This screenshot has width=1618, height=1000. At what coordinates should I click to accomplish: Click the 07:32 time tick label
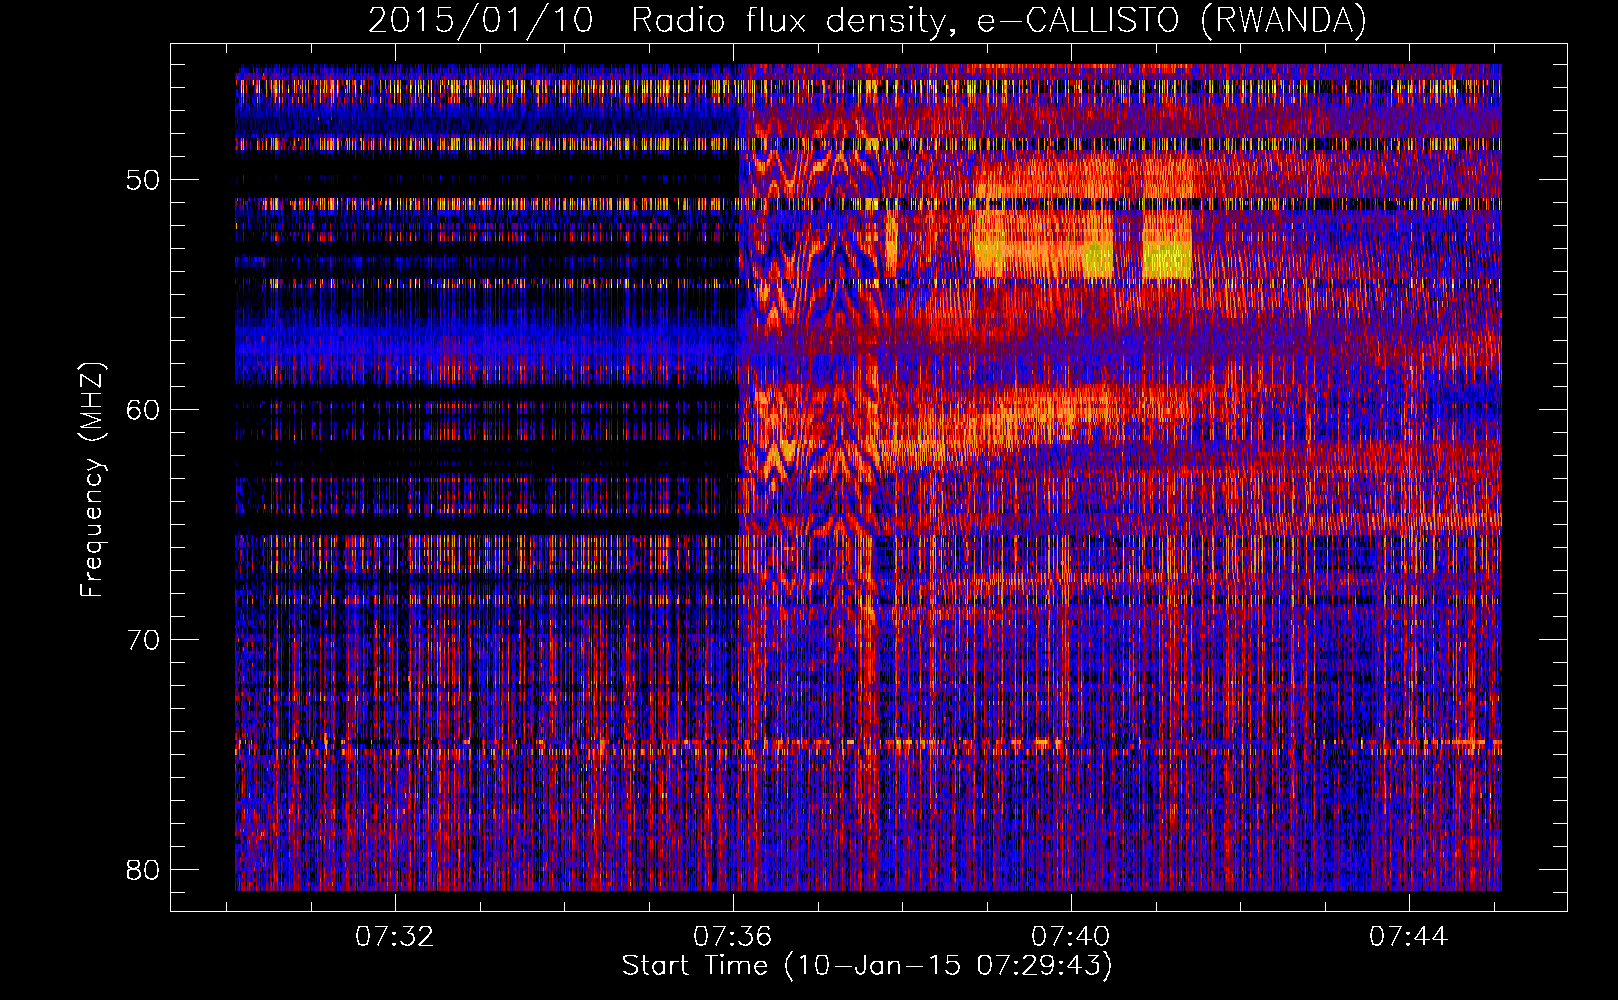pos(395,936)
